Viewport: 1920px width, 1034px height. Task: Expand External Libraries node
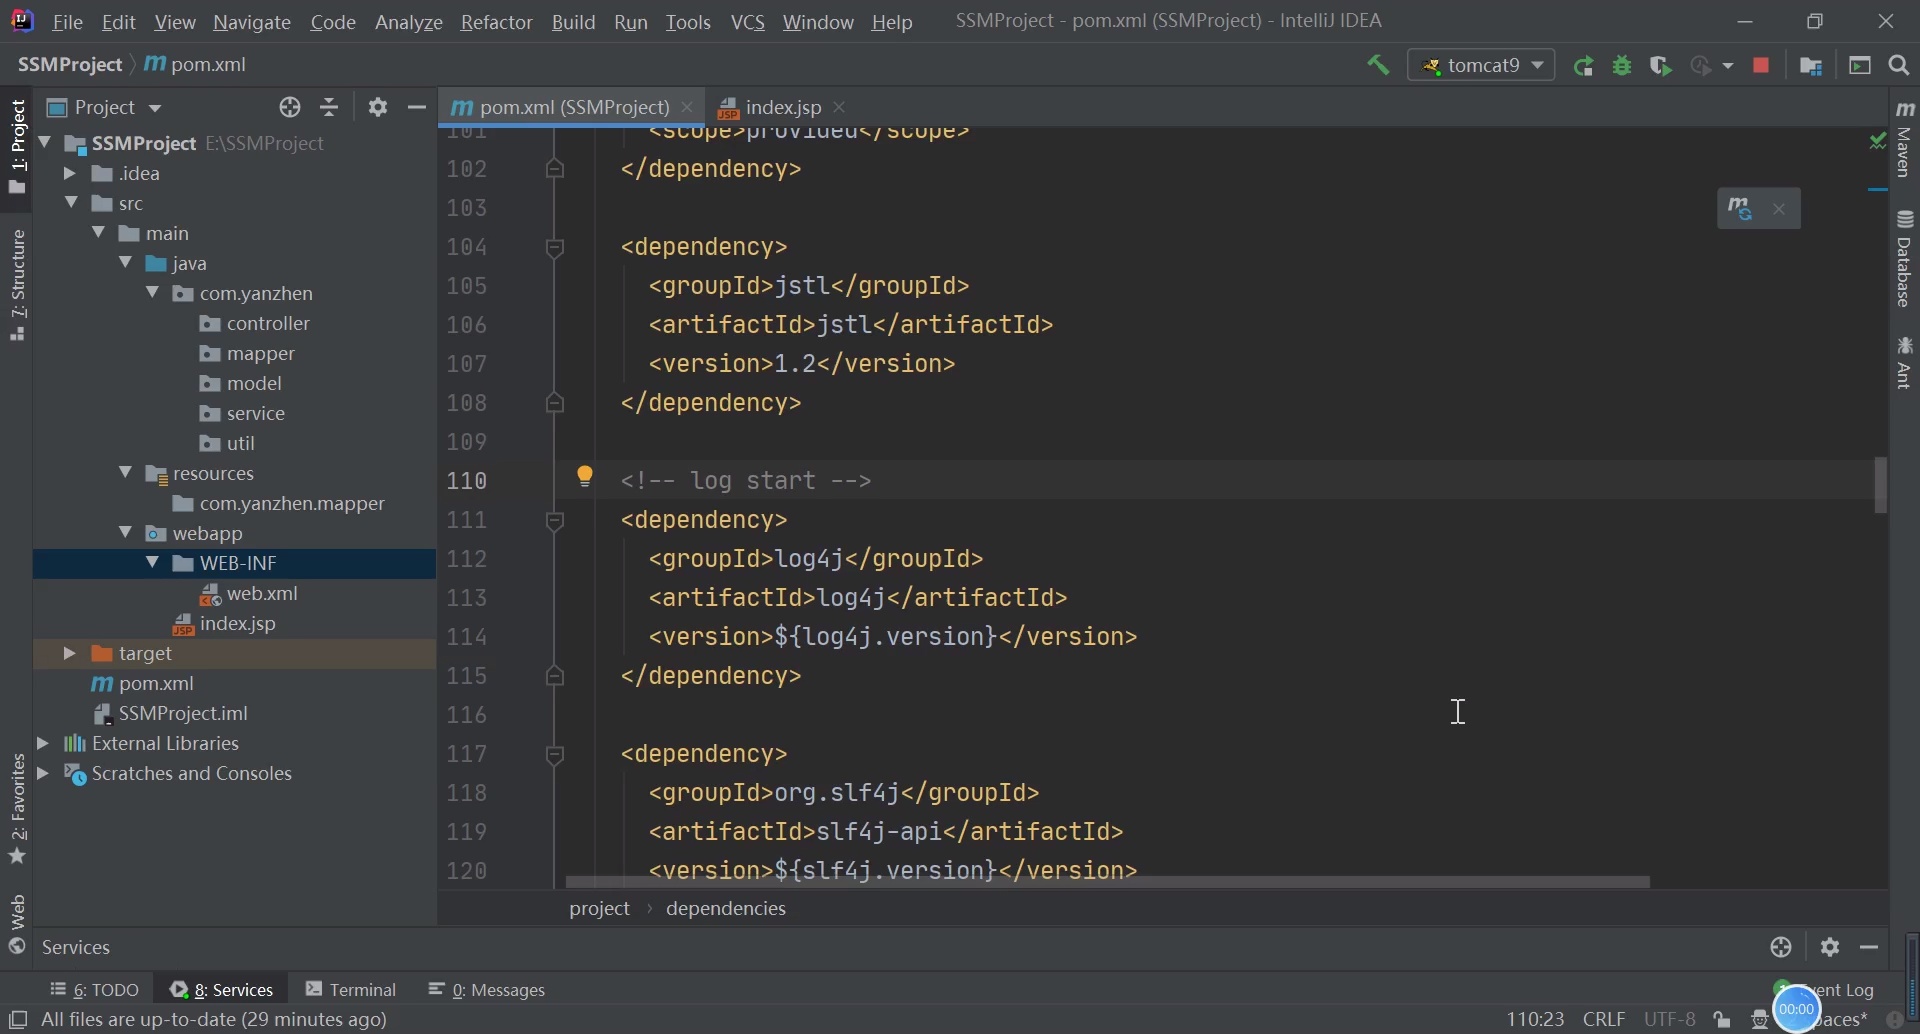click(x=43, y=744)
